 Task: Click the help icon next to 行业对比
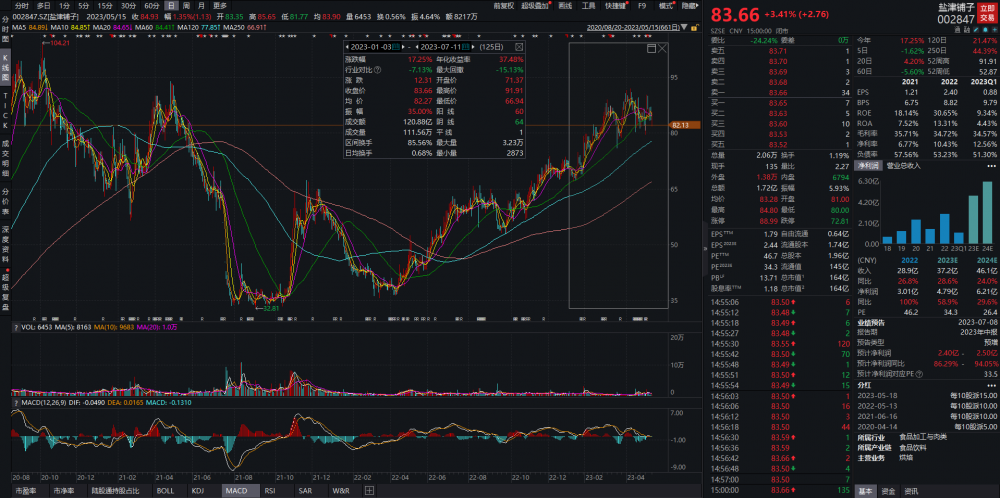[x=378, y=69]
